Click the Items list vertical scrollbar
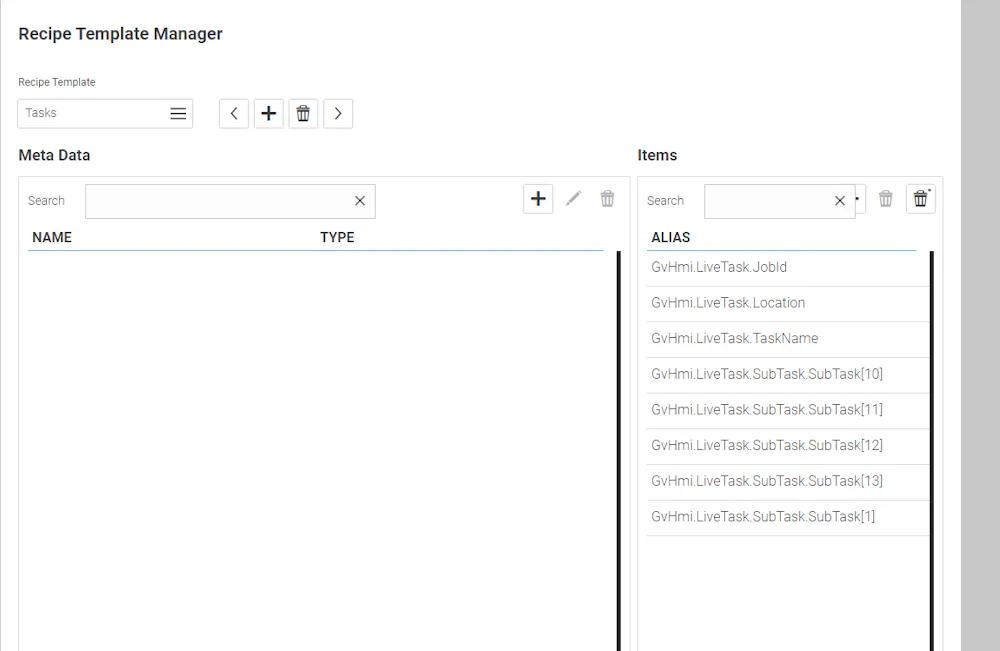This screenshot has height=651, width=1000. click(932, 451)
